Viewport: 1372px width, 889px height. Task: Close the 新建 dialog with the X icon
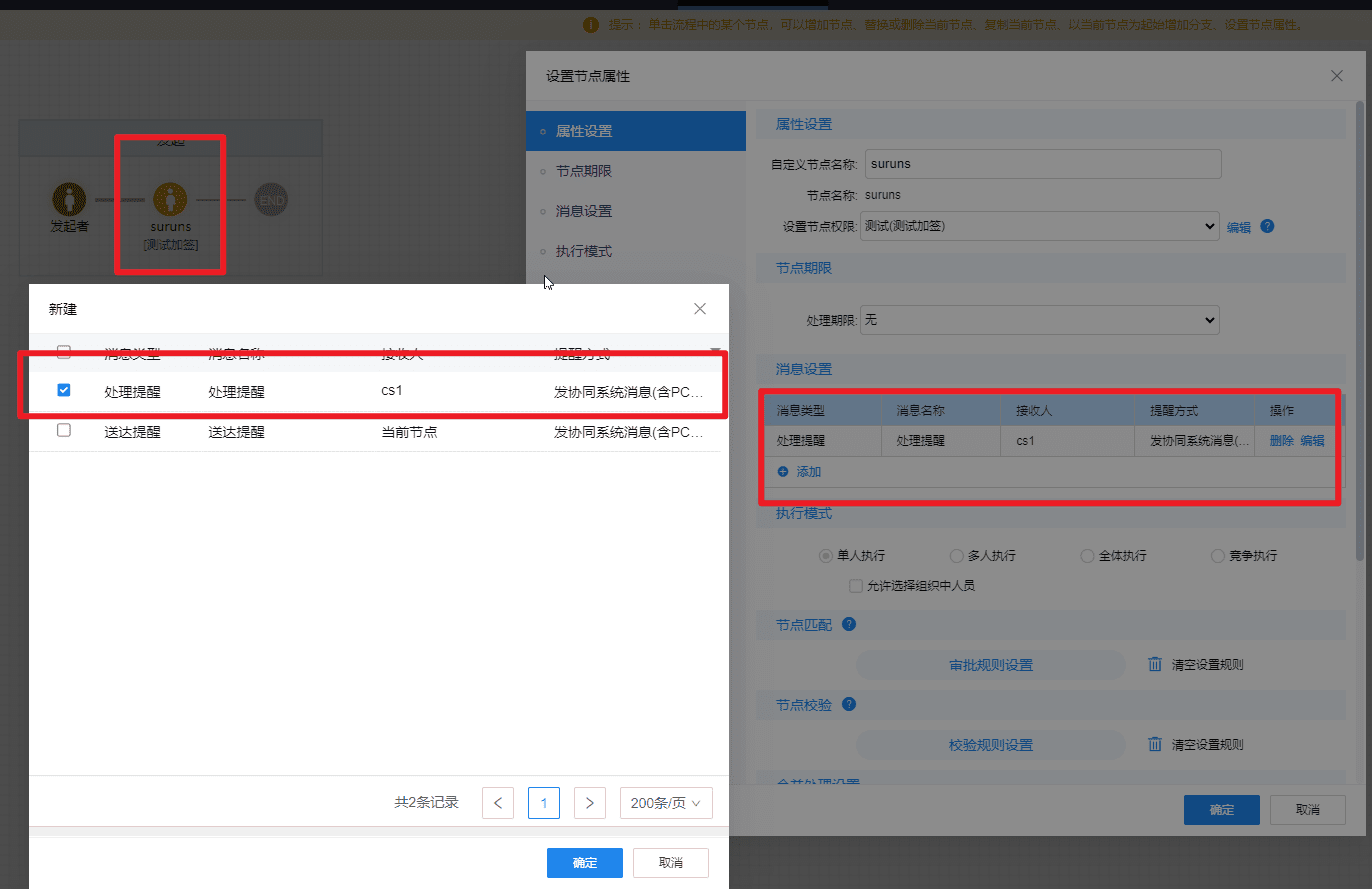coord(700,309)
